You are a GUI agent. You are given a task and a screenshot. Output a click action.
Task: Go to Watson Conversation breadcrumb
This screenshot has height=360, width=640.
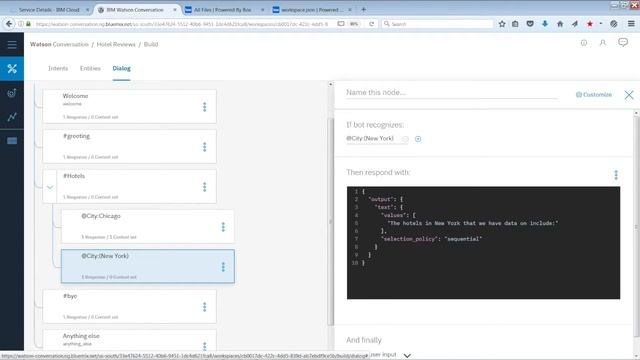(59, 44)
